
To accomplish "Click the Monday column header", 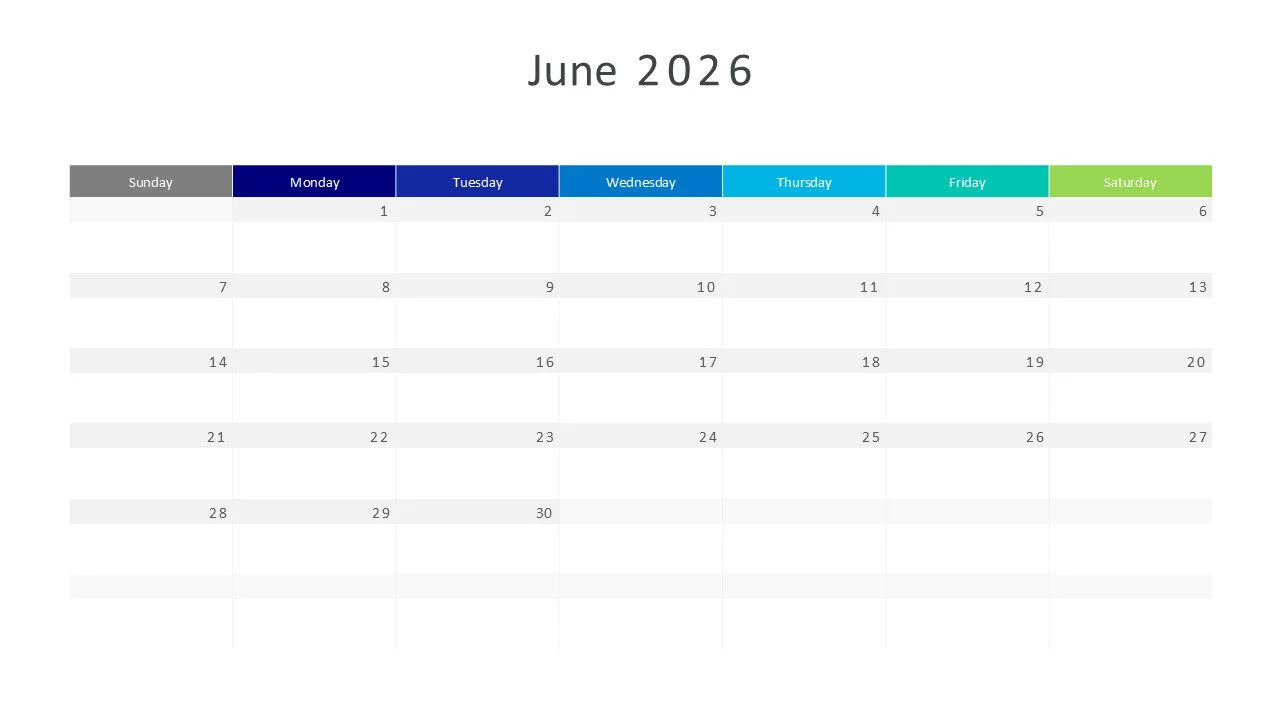I will (x=314, y=181).
